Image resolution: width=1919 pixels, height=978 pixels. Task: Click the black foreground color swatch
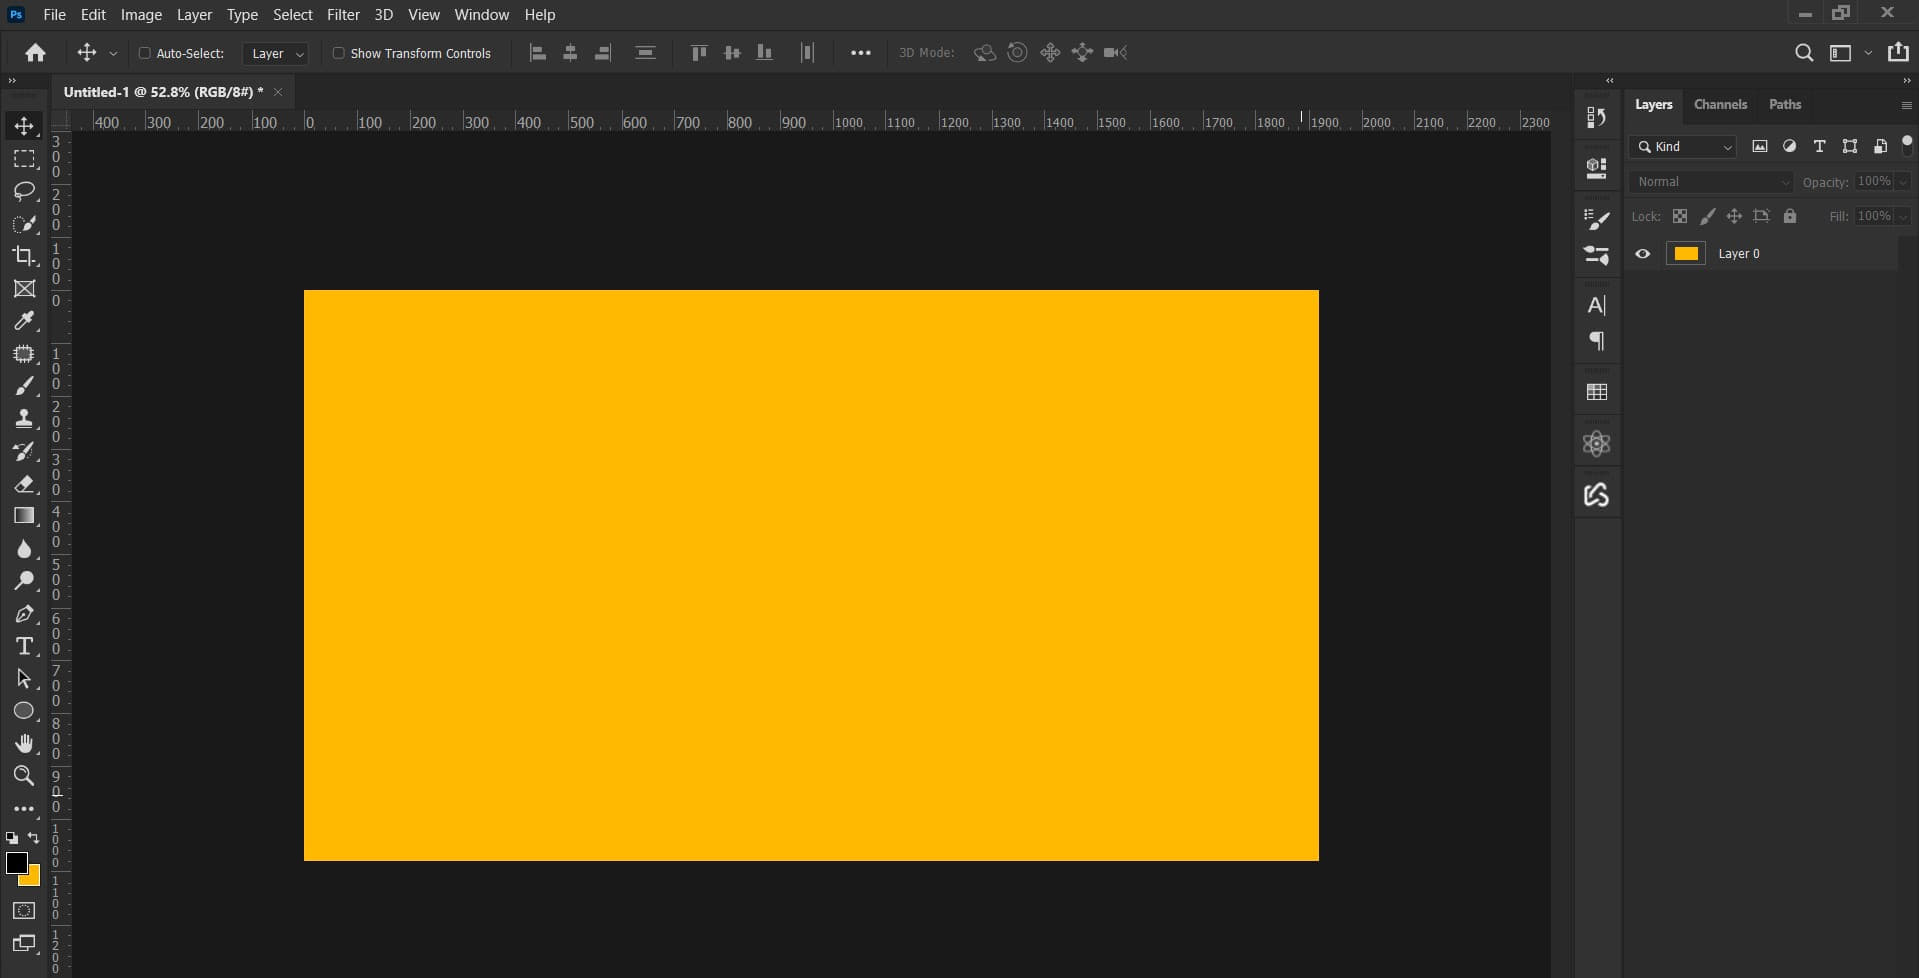click(x=15, y=862)
